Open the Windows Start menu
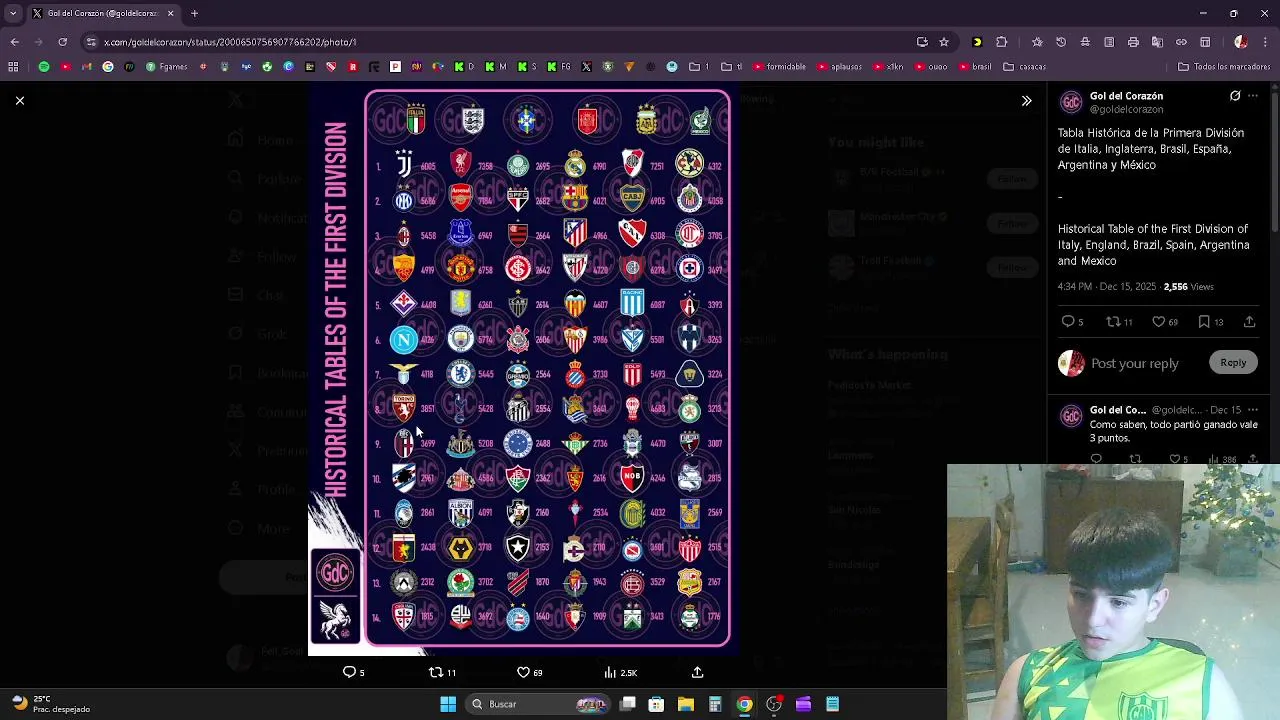This screenshot has width=1280, height=720. [448, 704]
